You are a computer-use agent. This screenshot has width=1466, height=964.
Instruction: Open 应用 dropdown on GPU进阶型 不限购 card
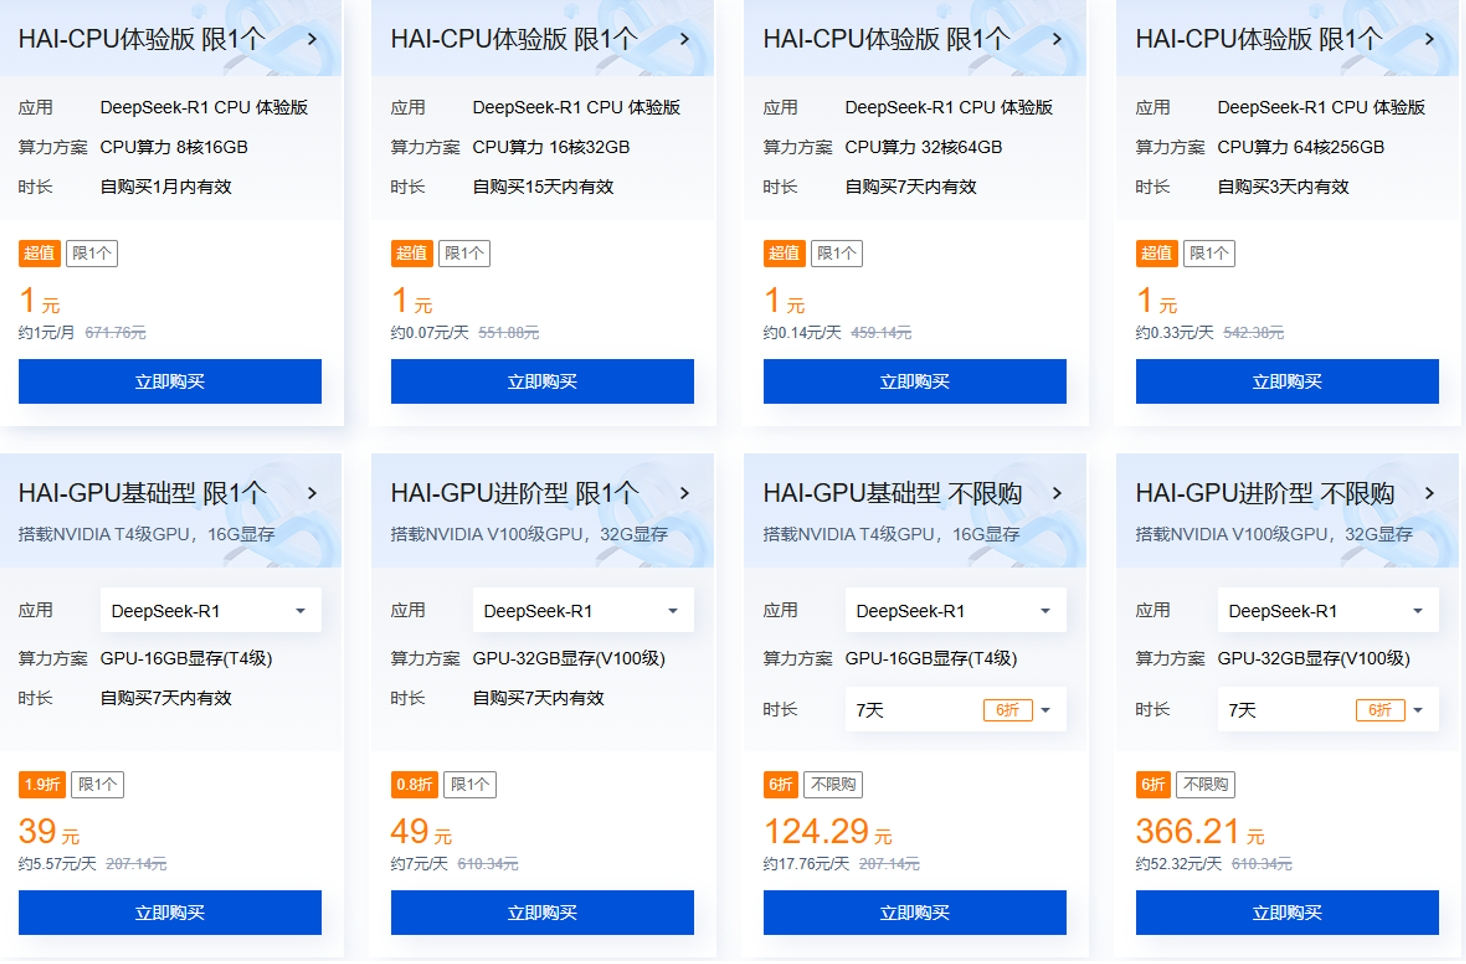point(1328,610)
